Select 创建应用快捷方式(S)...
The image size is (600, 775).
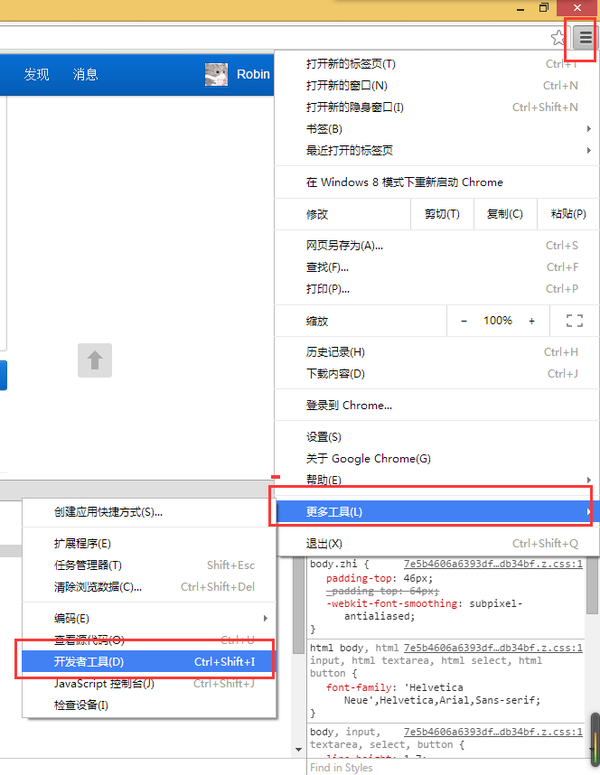point(149,512)
